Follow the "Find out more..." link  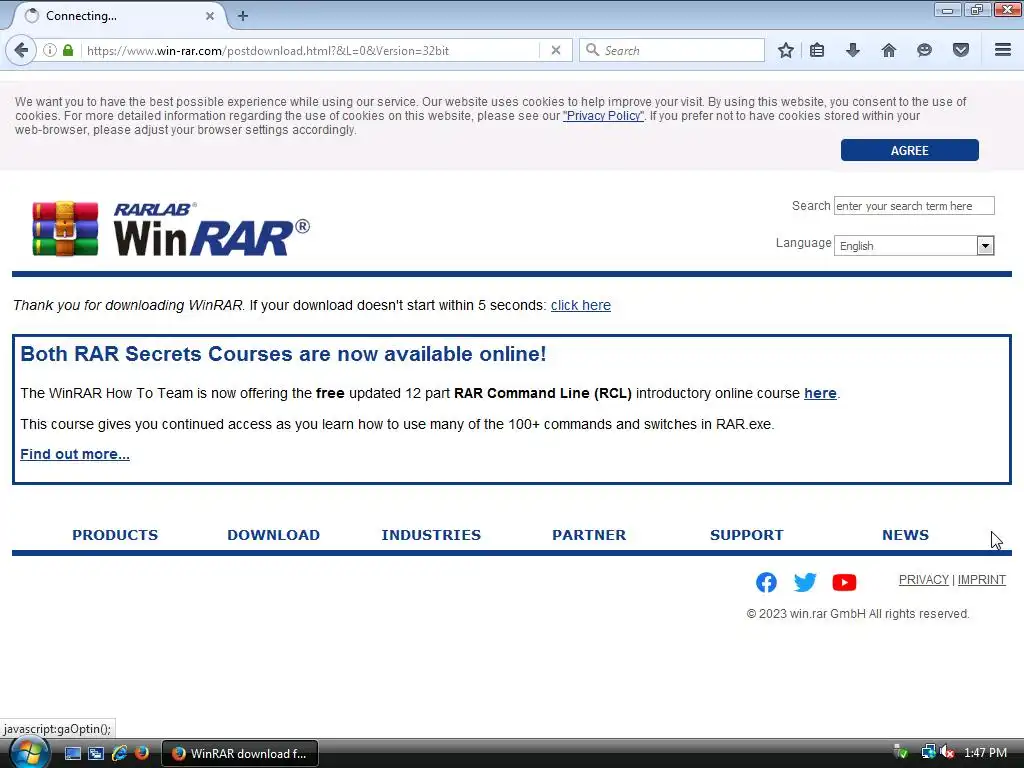pos(74,454)
